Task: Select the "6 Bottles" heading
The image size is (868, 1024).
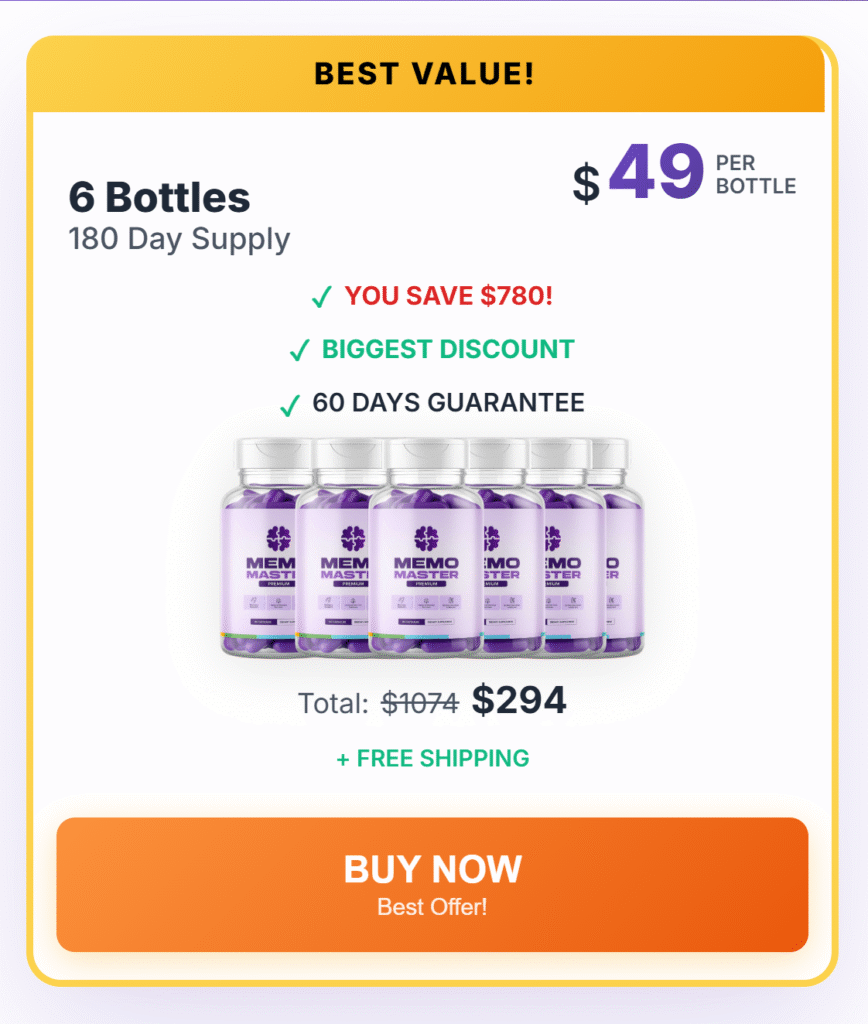Action: tap(159, 197)
